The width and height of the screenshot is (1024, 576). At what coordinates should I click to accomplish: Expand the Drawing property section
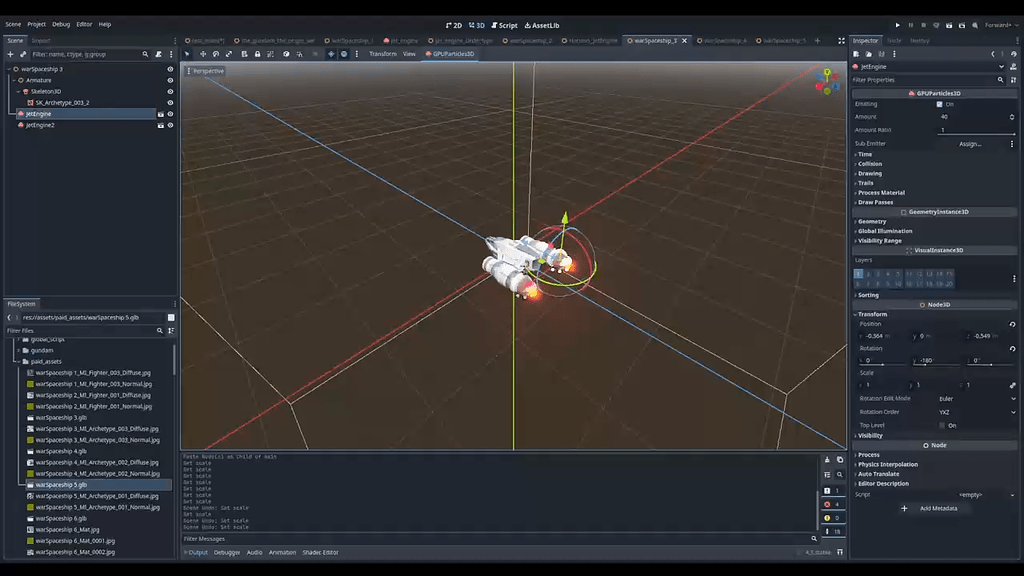coord(869,174)
